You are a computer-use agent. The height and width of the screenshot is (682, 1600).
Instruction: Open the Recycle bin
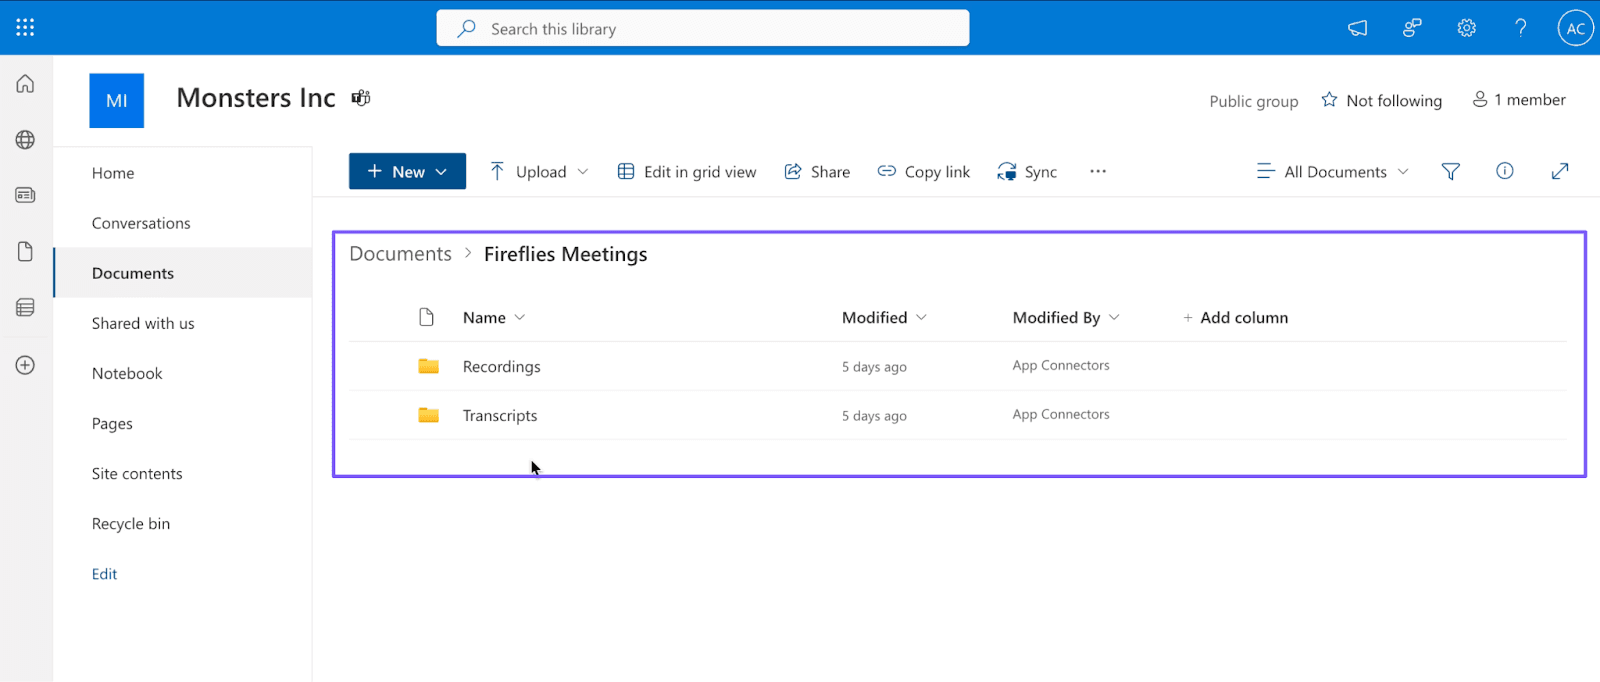tap(131, 523)
